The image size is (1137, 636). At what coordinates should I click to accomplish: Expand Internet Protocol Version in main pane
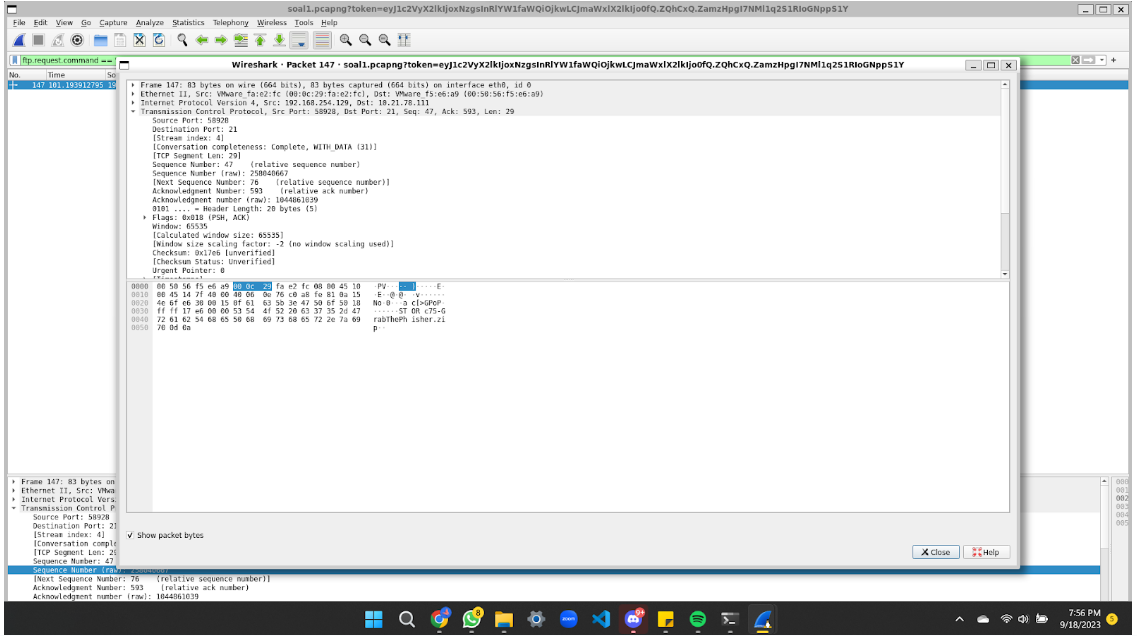coord(14,500)
